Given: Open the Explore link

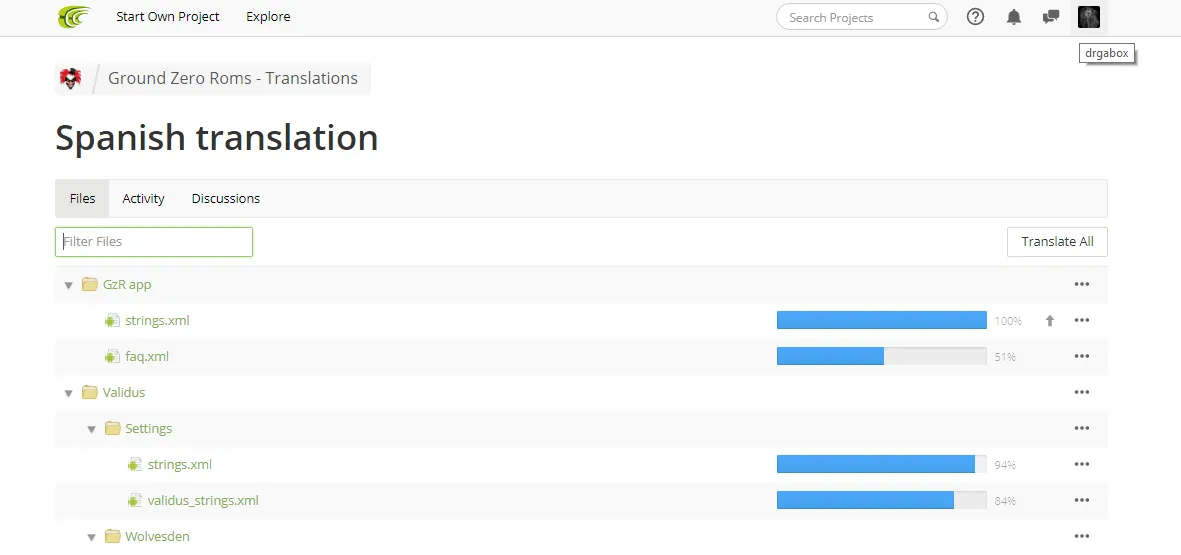Looking at the screenshot, I should pyautogui.click(x=268, y=17).
